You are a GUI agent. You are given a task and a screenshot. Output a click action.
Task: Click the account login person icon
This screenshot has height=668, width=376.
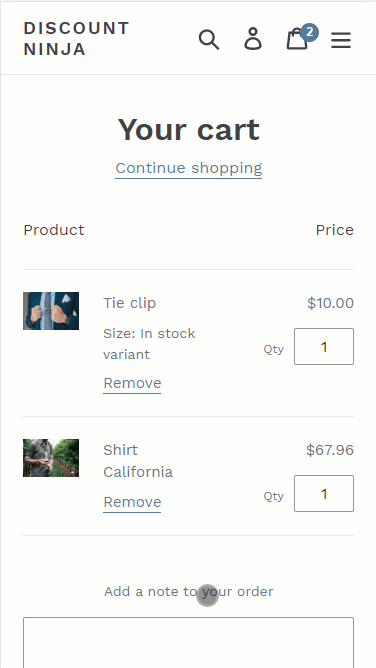(253, 39)
